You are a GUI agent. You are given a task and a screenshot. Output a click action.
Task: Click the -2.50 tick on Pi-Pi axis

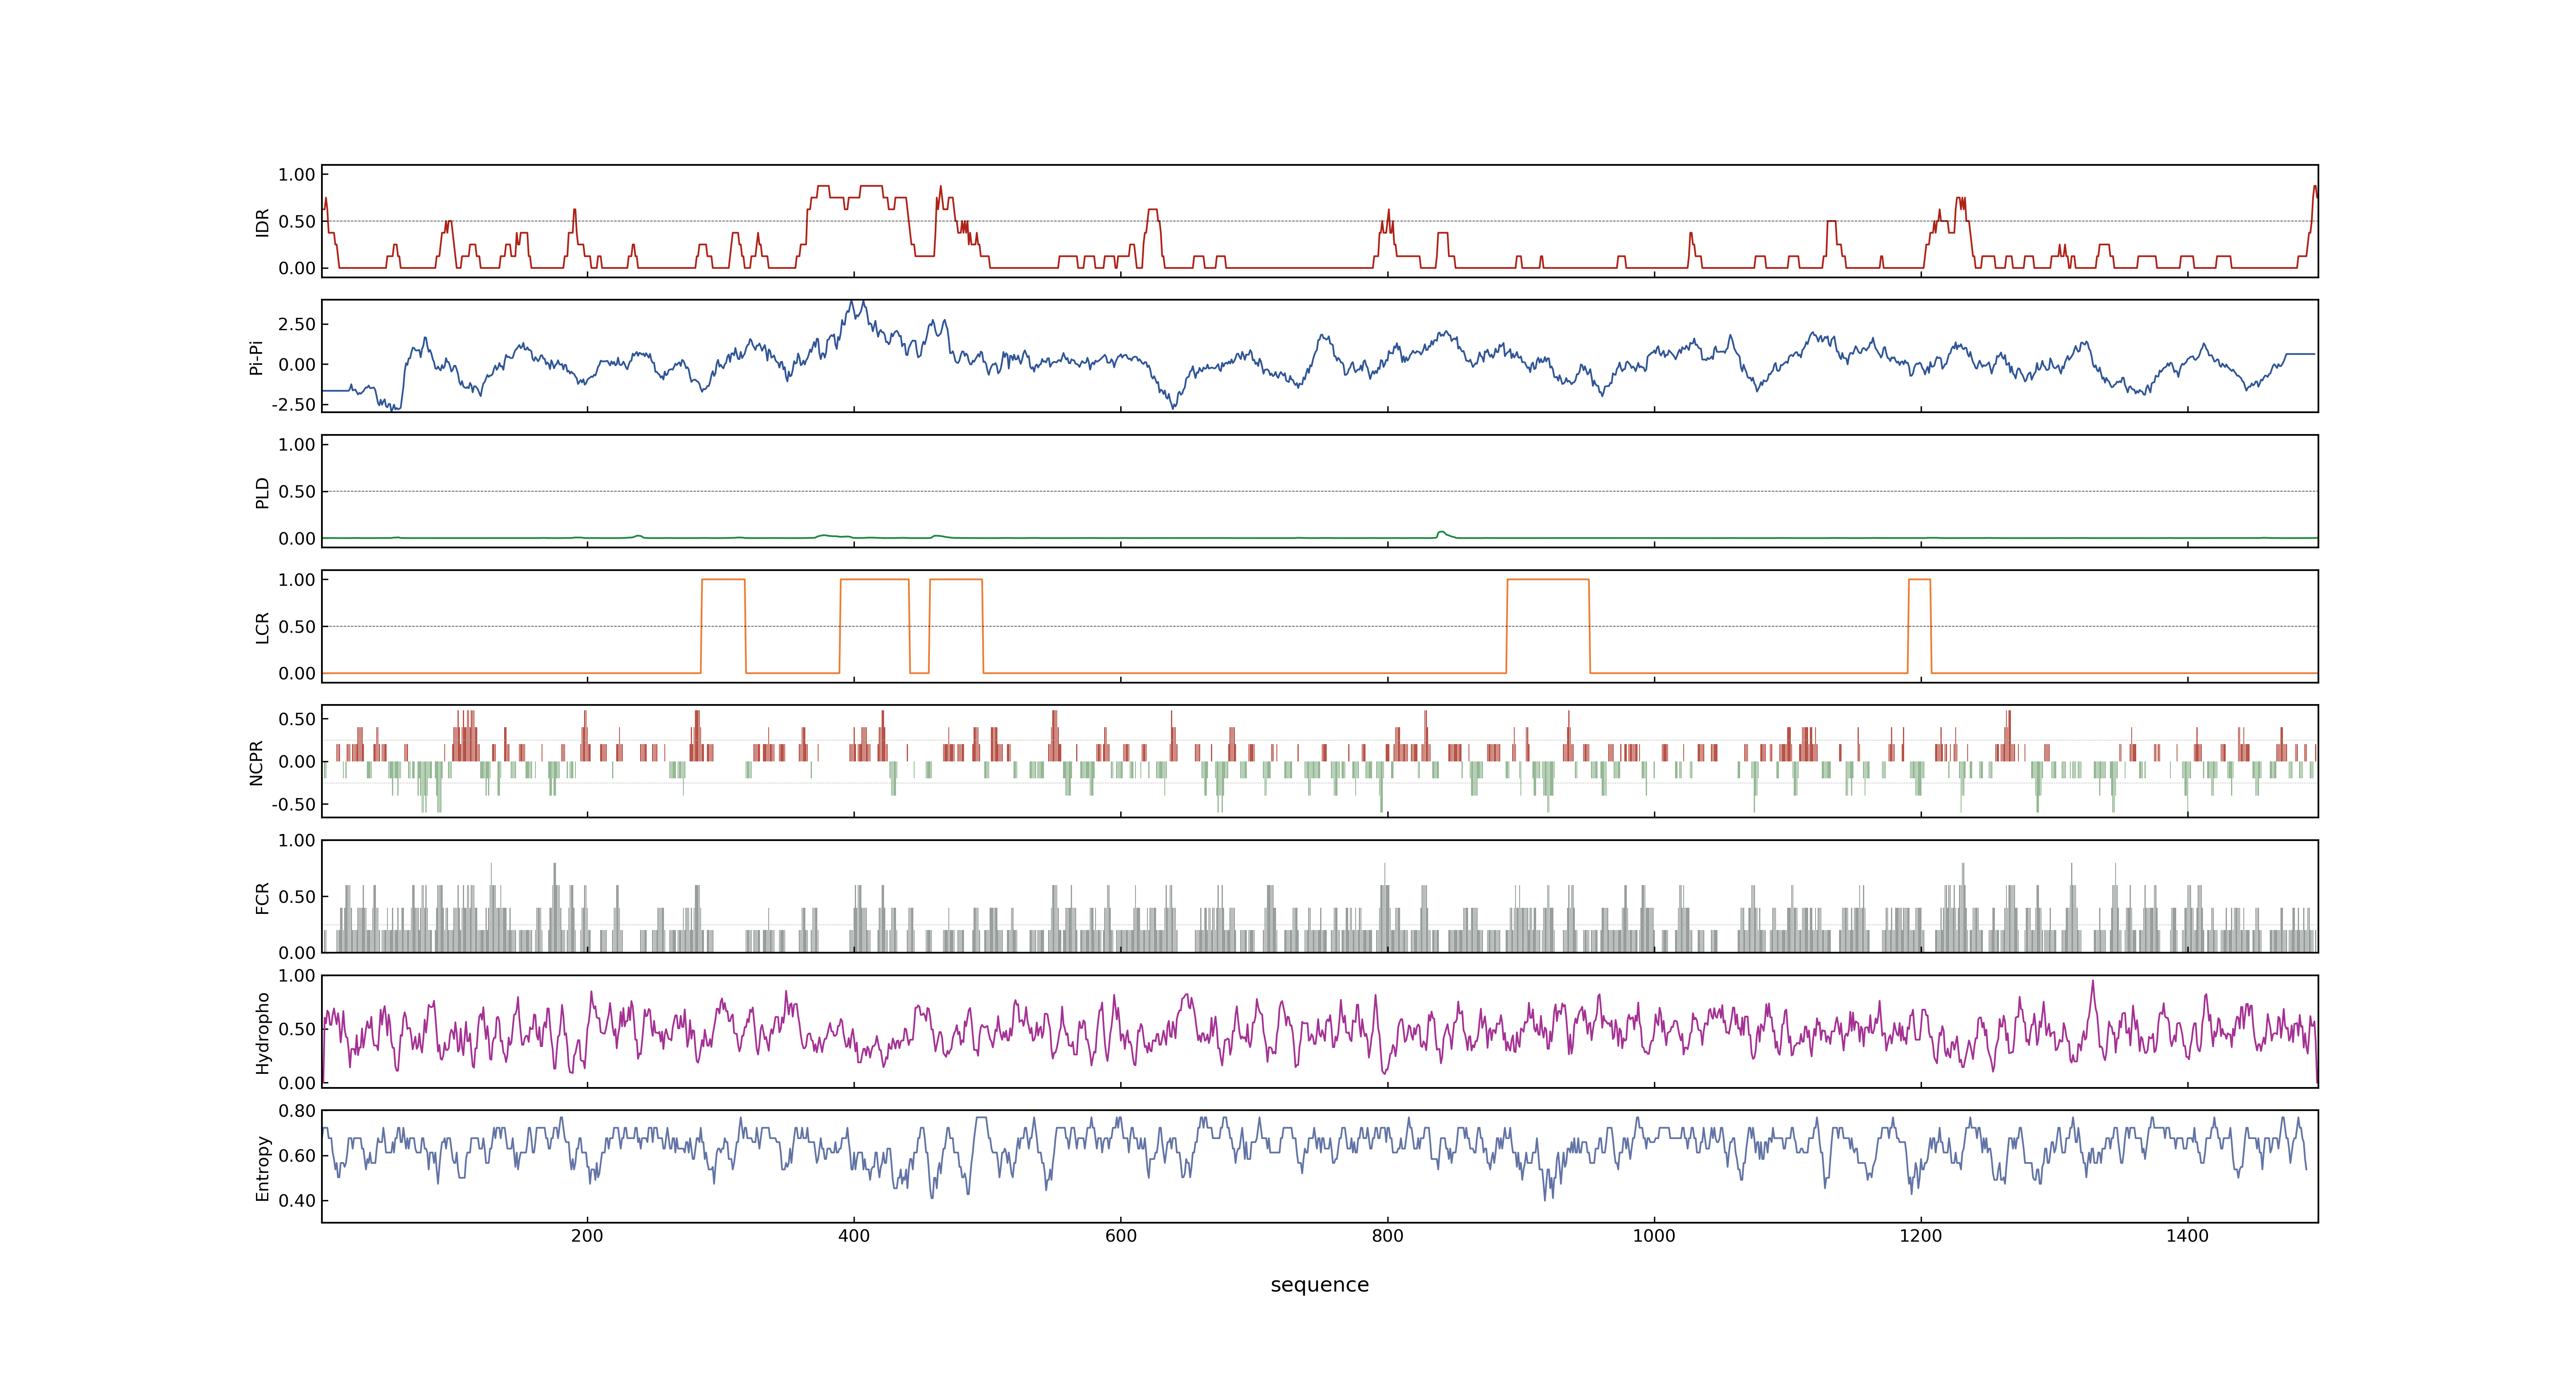tap(293, 405)
